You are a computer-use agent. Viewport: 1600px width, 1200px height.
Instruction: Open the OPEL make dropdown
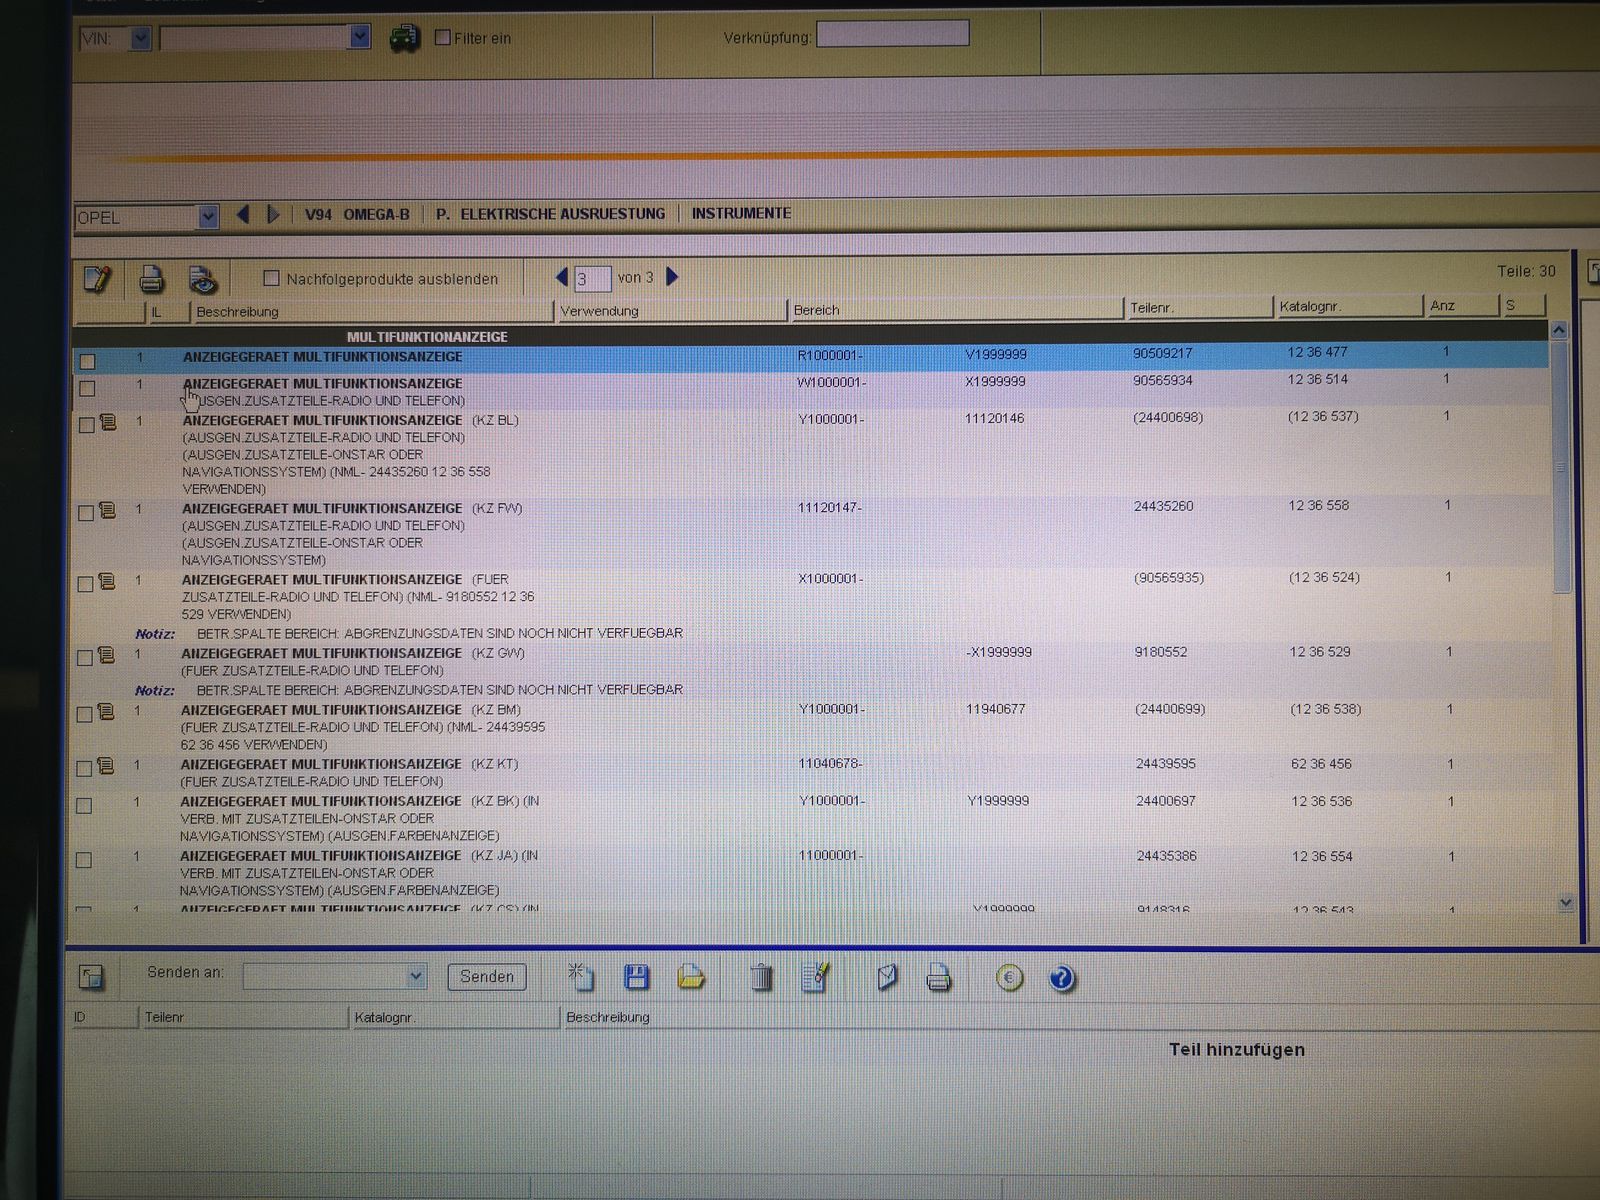tap(208, 217)
